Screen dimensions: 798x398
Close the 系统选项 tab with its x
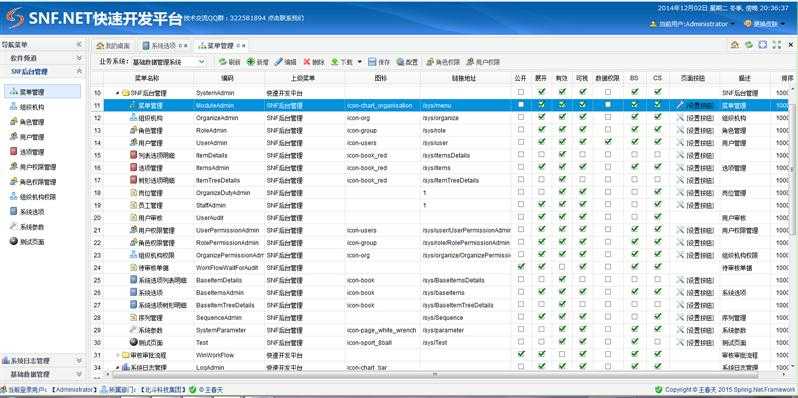pos(186,46)
